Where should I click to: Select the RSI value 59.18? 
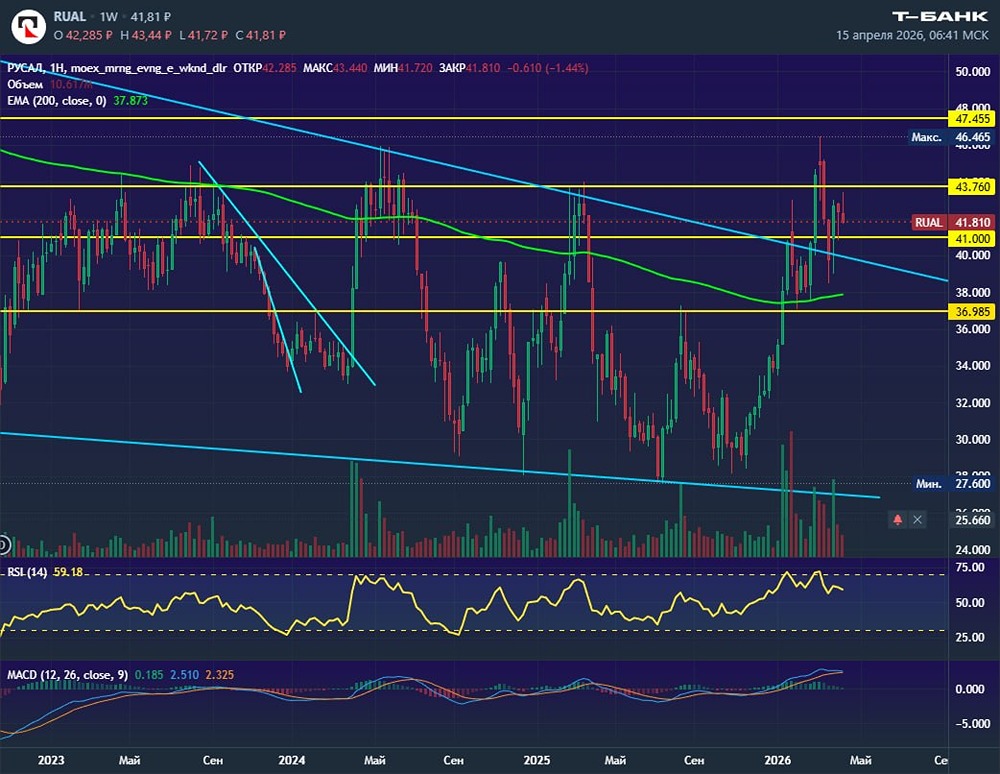68,572
